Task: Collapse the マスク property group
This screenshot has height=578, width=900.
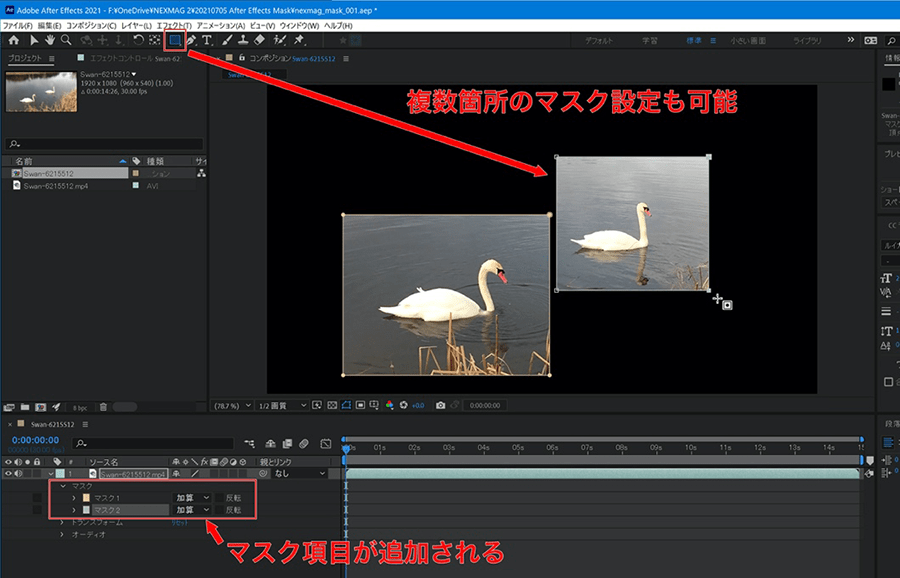Action: point(62,486)
